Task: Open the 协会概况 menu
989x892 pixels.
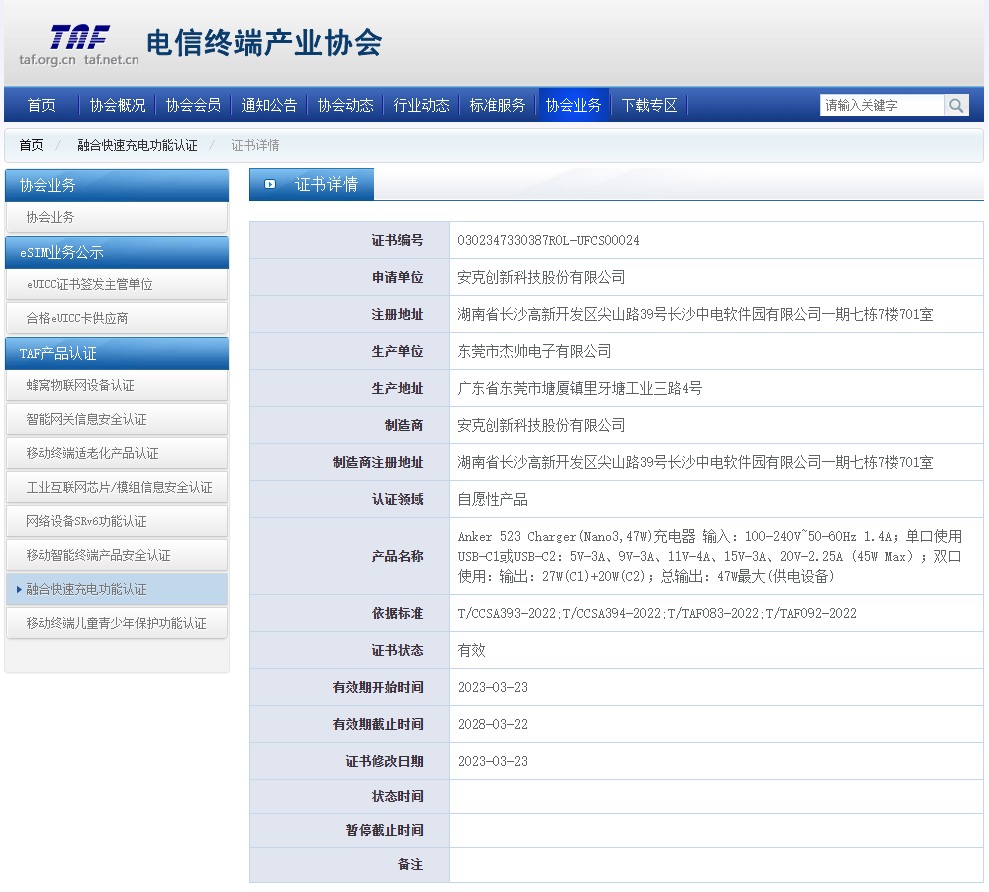Action: 117,105
